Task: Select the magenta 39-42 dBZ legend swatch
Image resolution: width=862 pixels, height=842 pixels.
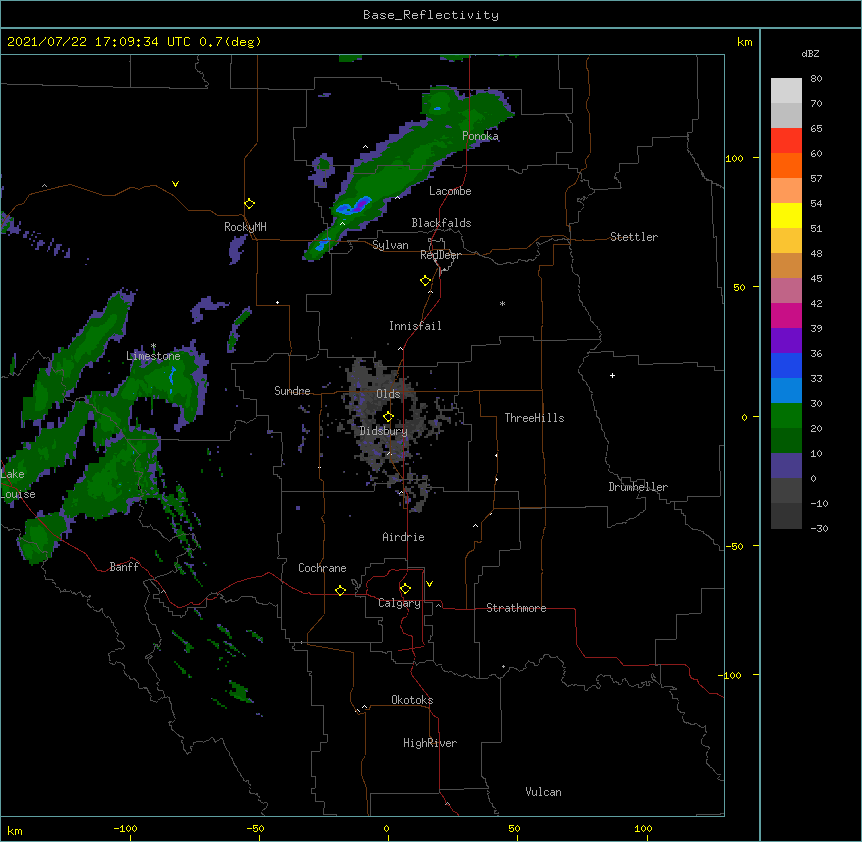Action: [786, 315]
